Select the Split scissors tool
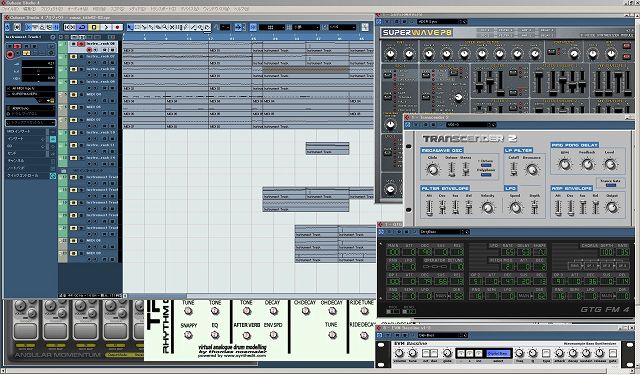The image size is (640, 375). click(x=144, y=27)
